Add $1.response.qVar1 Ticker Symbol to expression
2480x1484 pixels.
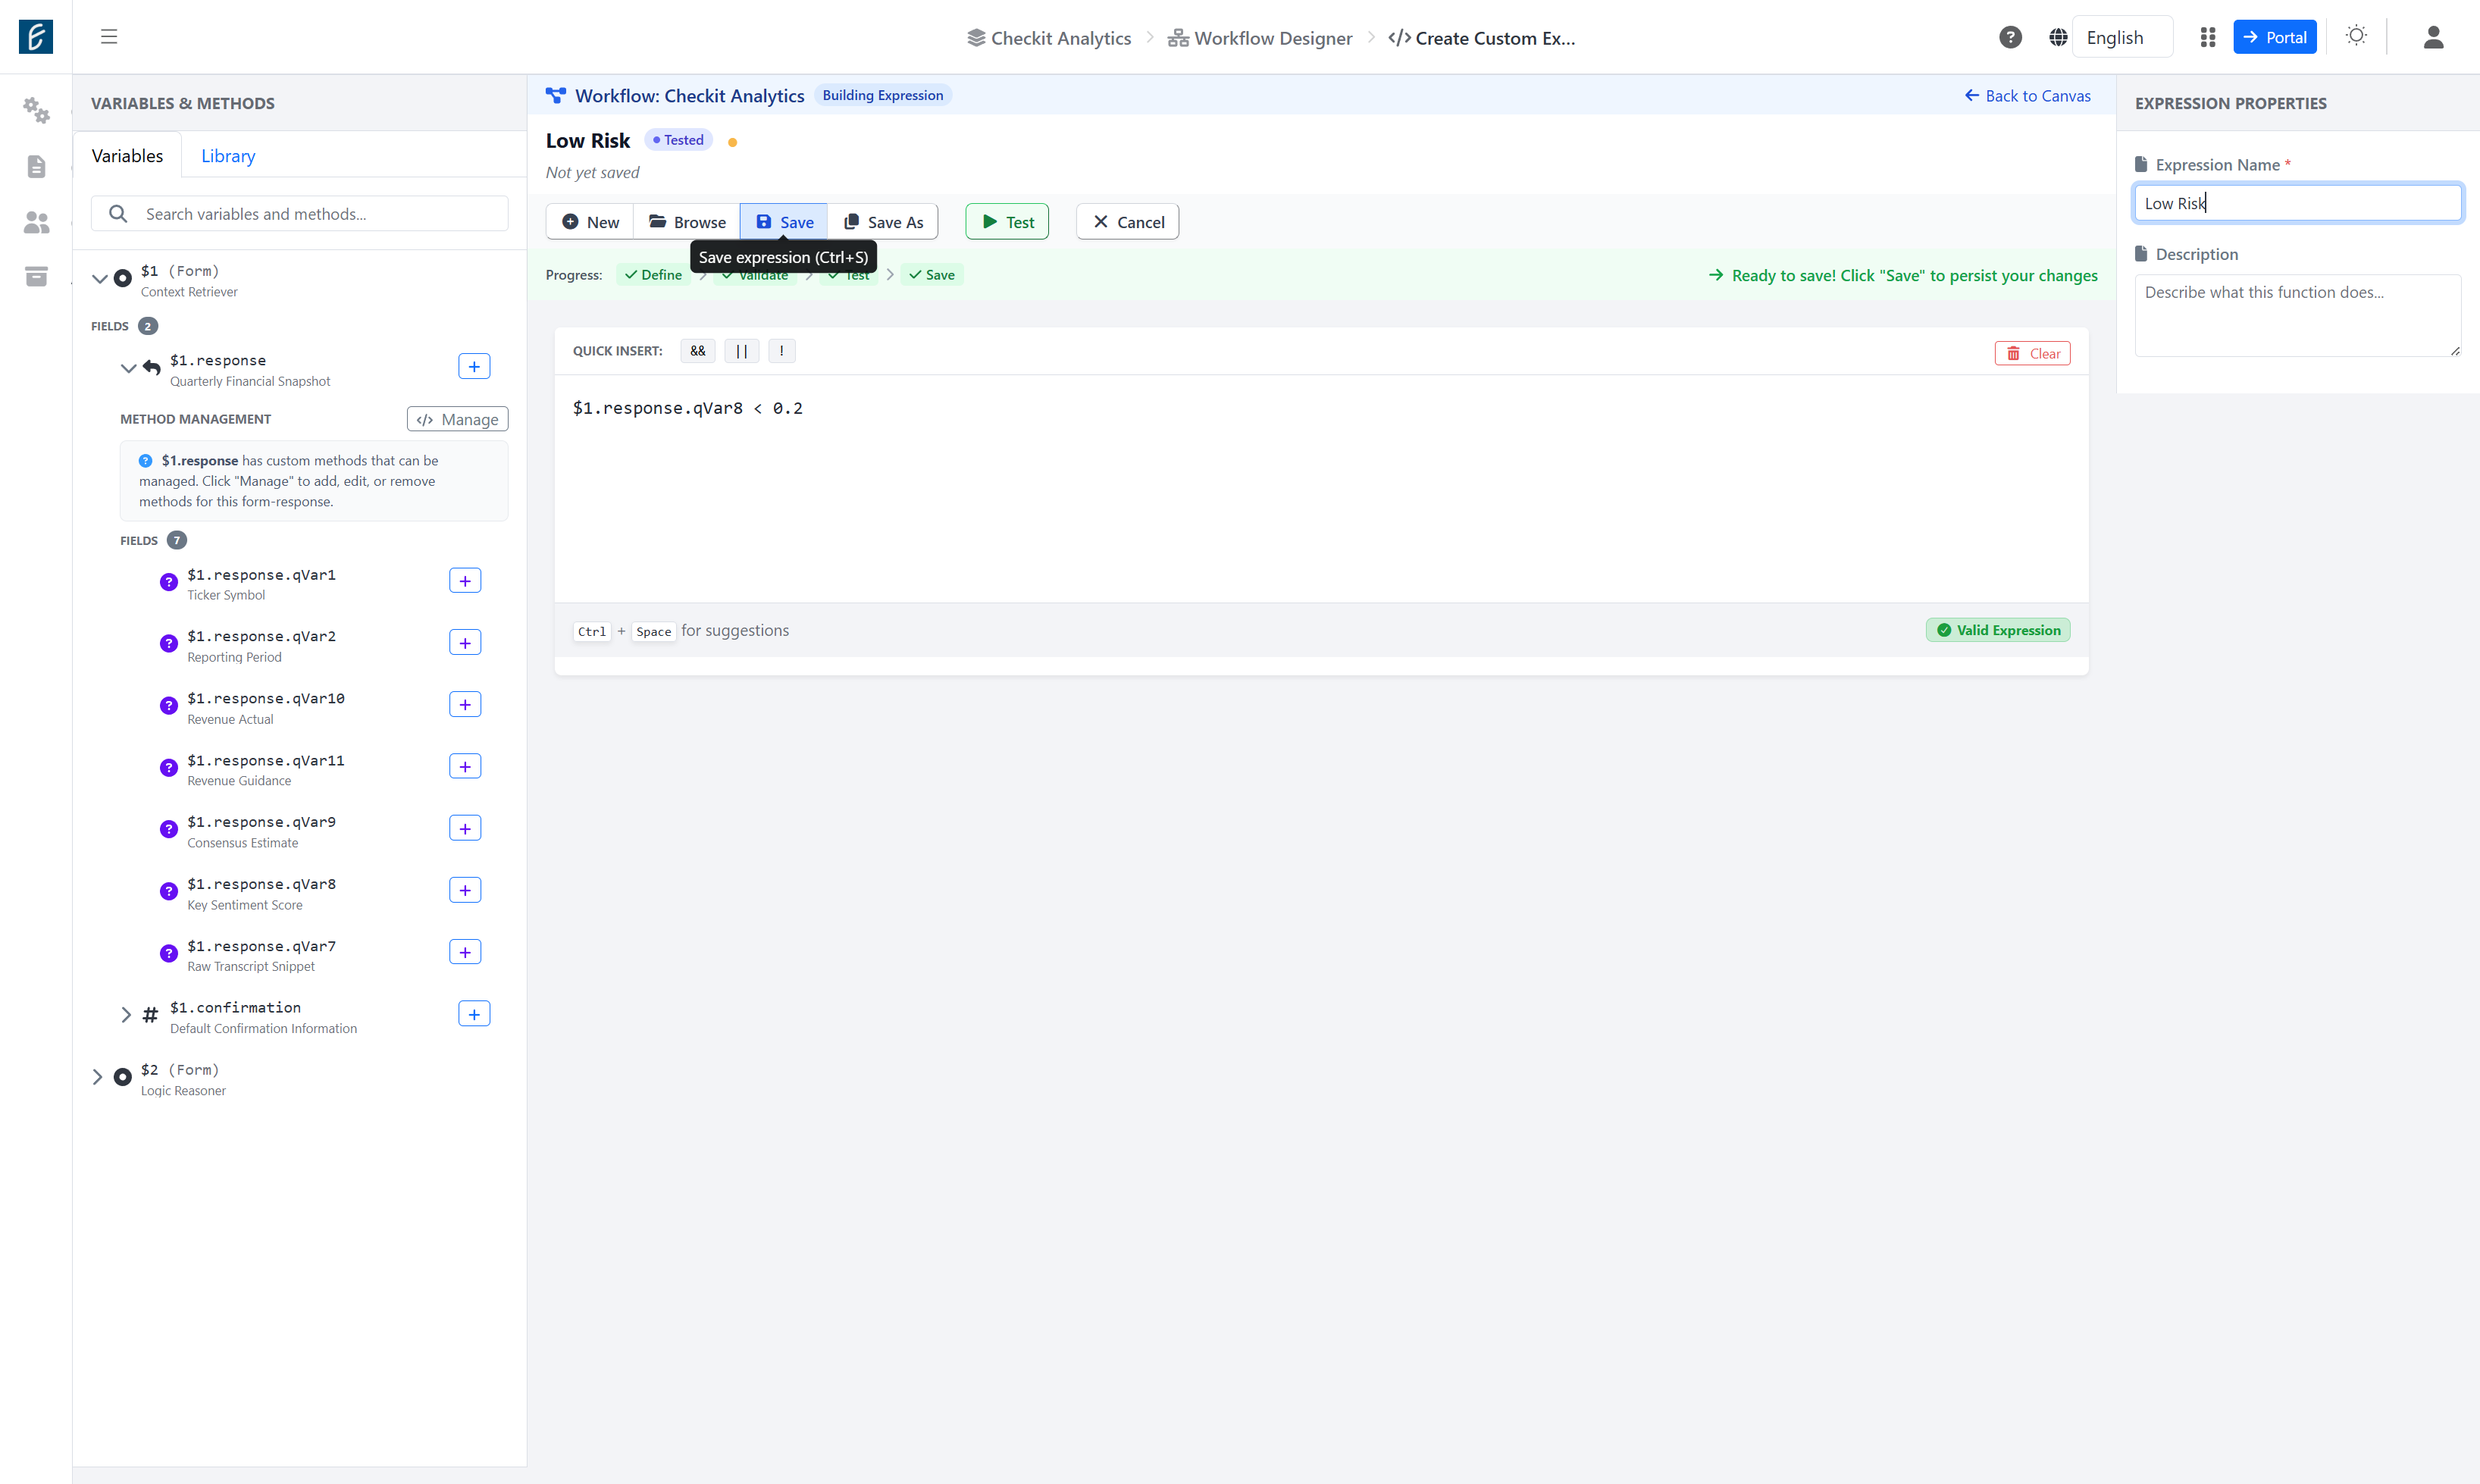(465, 581)
